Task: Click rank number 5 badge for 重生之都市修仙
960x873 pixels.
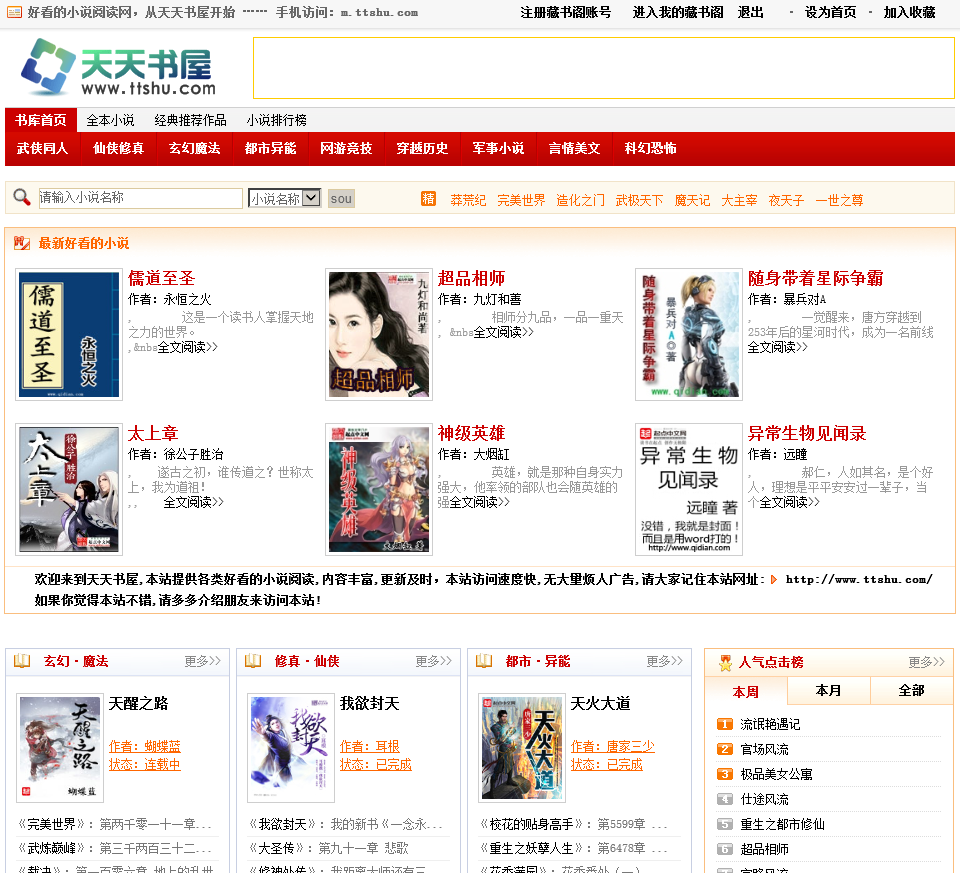Action: click(725, 825)
